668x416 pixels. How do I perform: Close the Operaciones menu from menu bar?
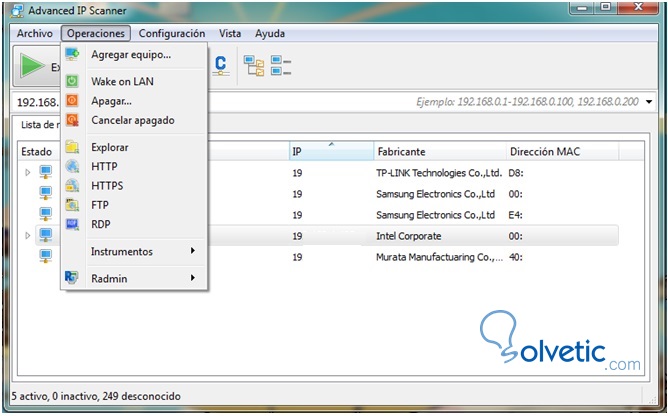[x=96, y=33]
